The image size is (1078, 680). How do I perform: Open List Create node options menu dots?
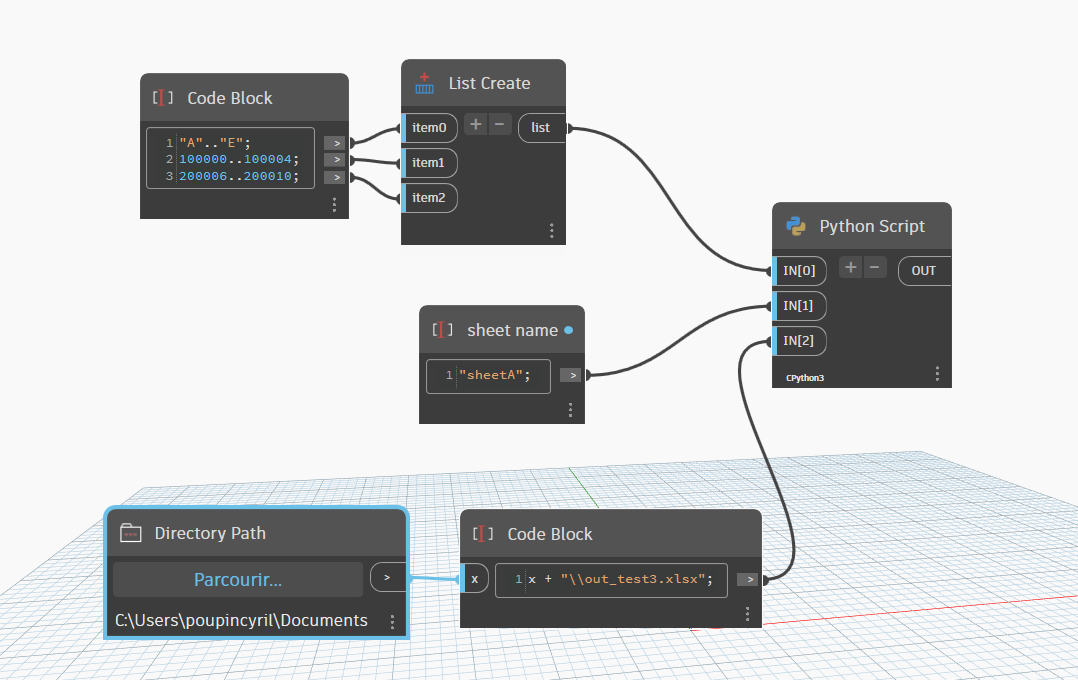point(552,230)
